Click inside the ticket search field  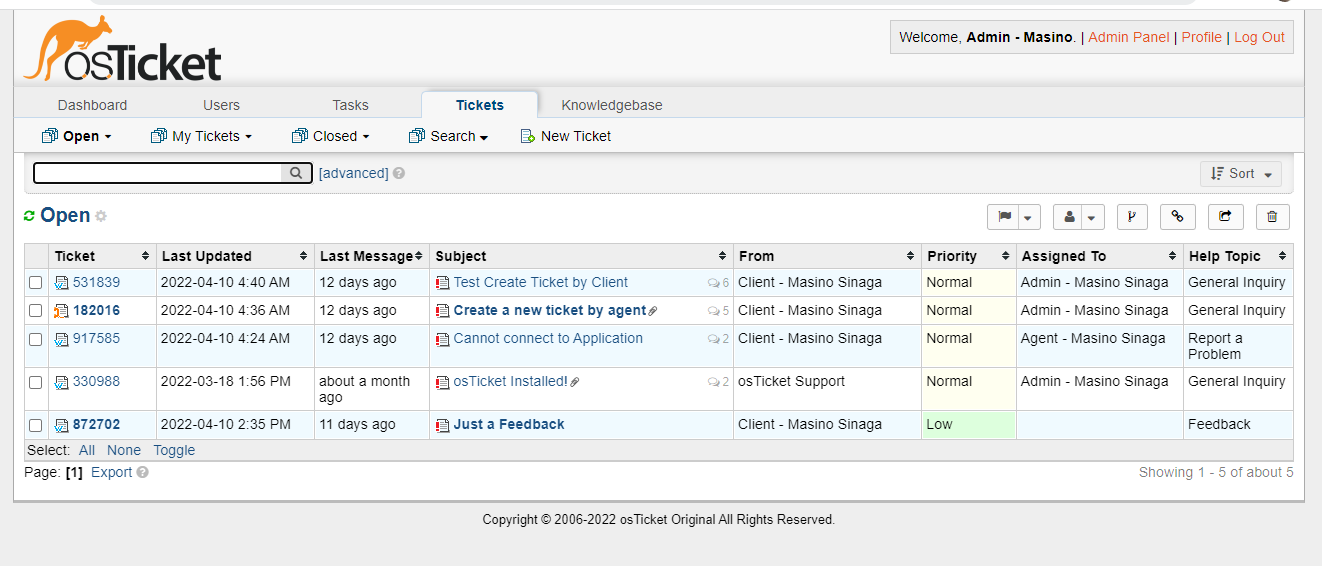coord(158,173)
